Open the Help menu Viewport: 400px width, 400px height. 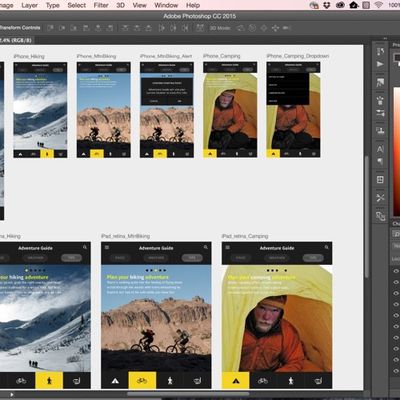193,5
